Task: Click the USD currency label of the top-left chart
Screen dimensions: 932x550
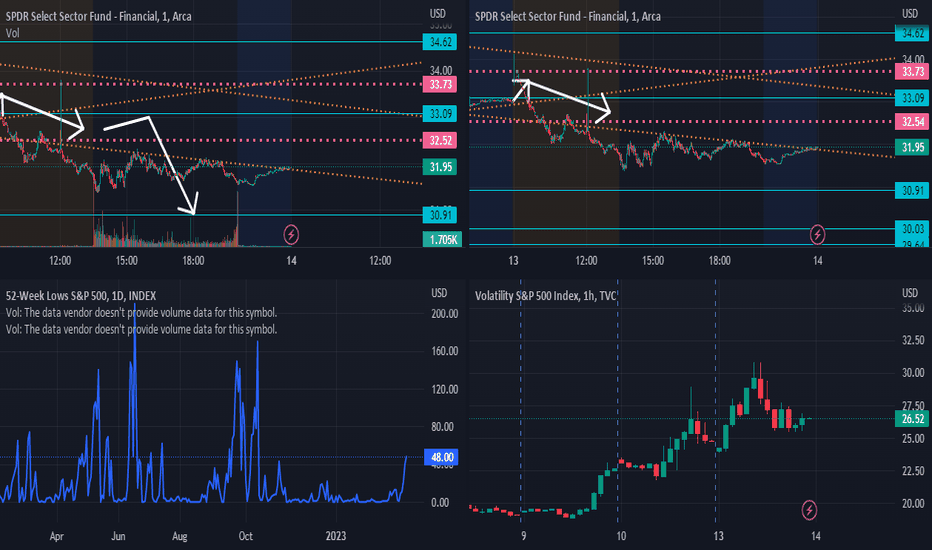Action: tap(439, 13)
